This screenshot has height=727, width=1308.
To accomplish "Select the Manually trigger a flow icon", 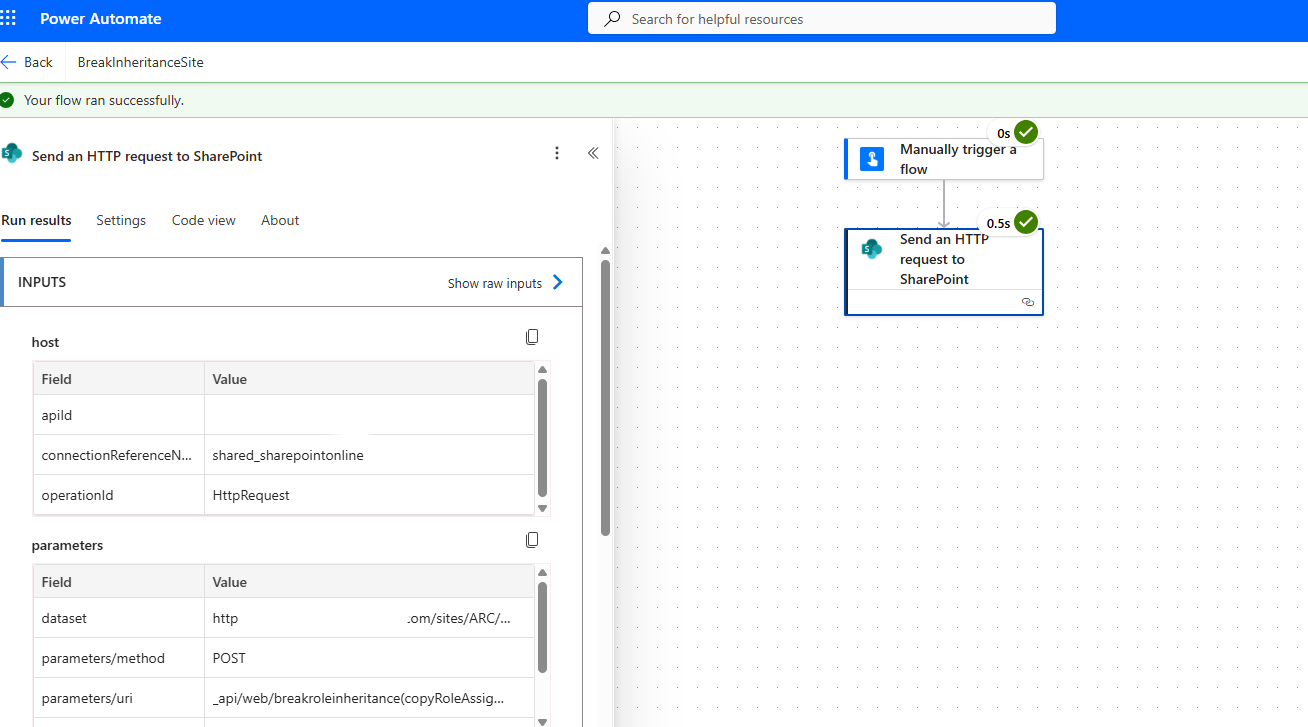I will tap(872, 159).
